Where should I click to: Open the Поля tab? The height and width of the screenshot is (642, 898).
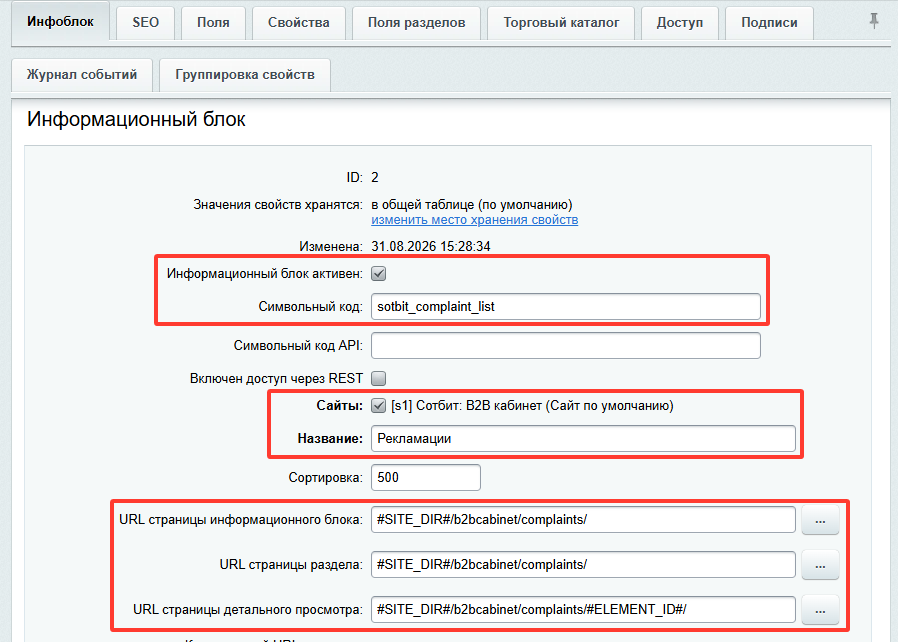tap(213, 23)
